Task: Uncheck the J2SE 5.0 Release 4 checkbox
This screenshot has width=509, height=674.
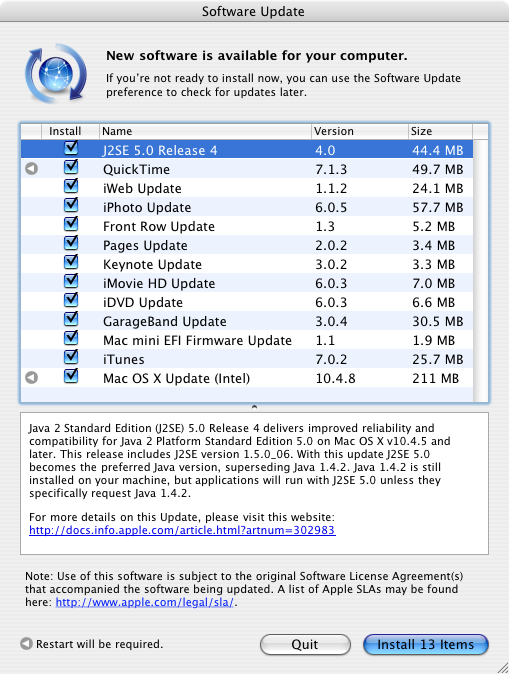Action: [x=71, y=148]
